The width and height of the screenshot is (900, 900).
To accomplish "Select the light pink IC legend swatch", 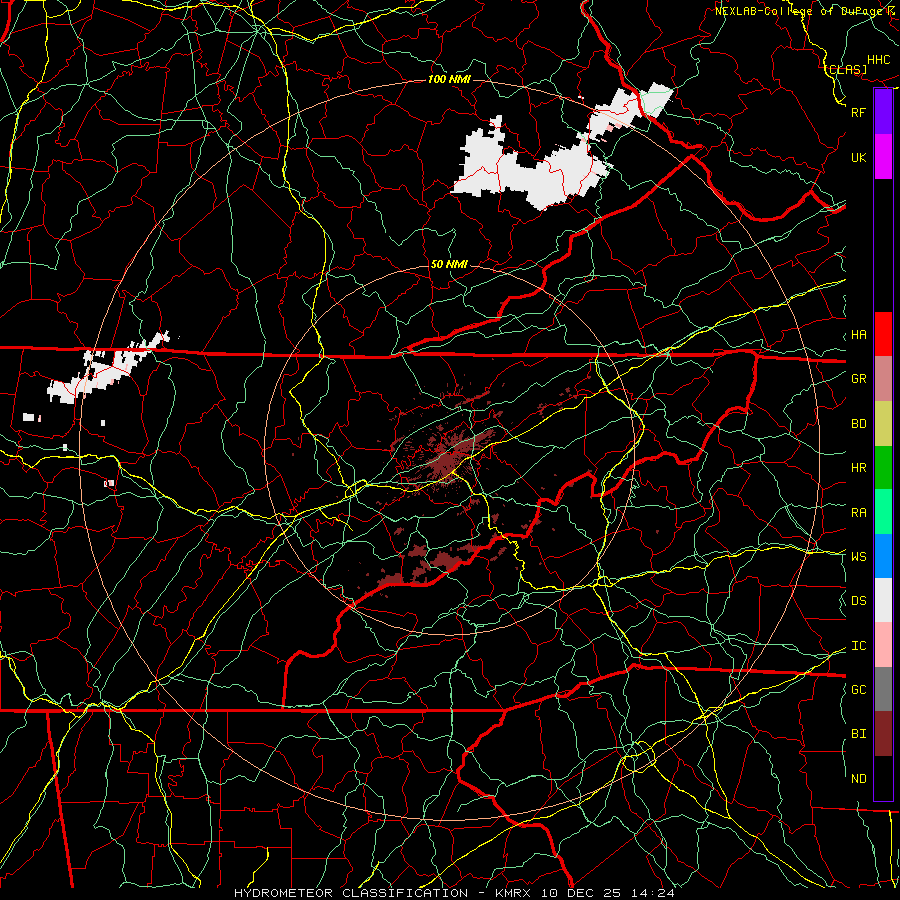I will pyautogui.click(x=883, y=645).
